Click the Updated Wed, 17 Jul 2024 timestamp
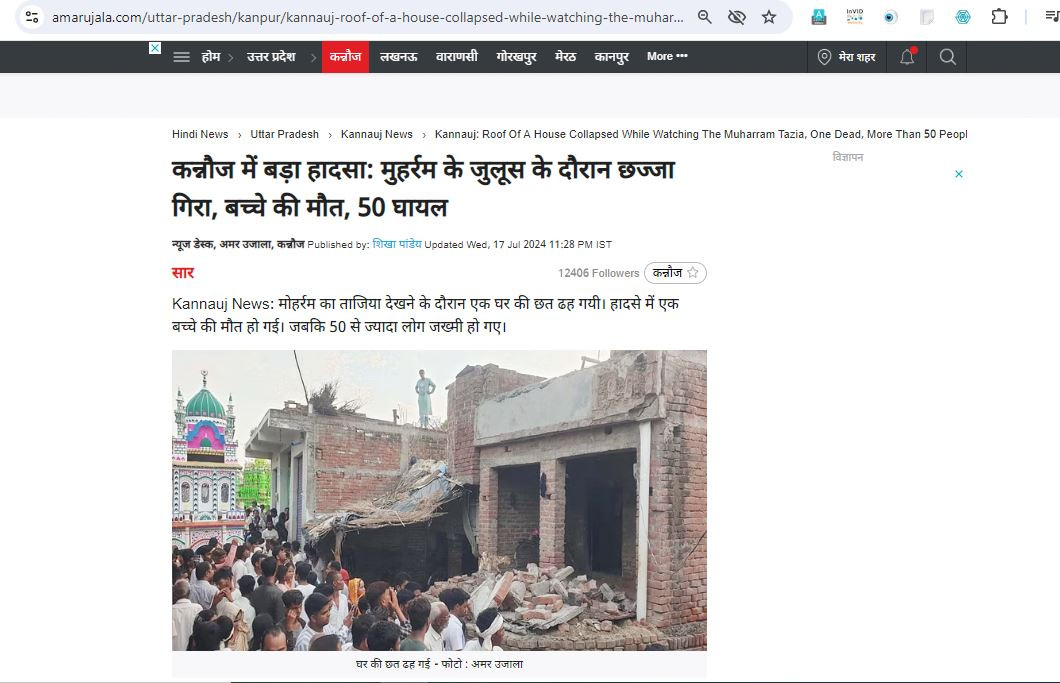The width and height of the screenshot is (1060, 683). point(518,244)
